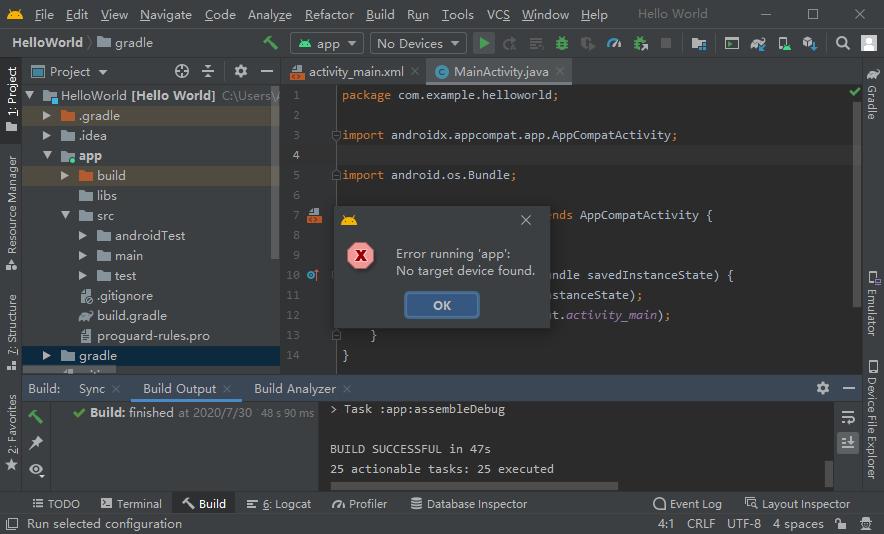Click the Search Everywhere magnifier icon
The width and height of the screenshot is (884, 534).
click(842, 43)
